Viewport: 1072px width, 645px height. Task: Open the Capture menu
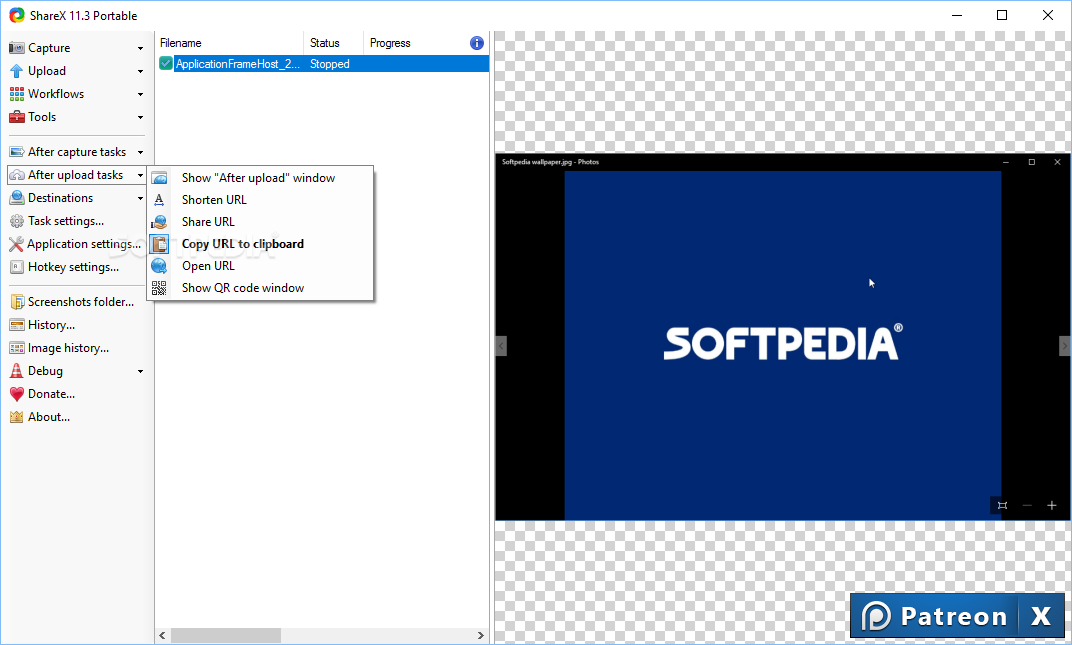click(77, 48)
